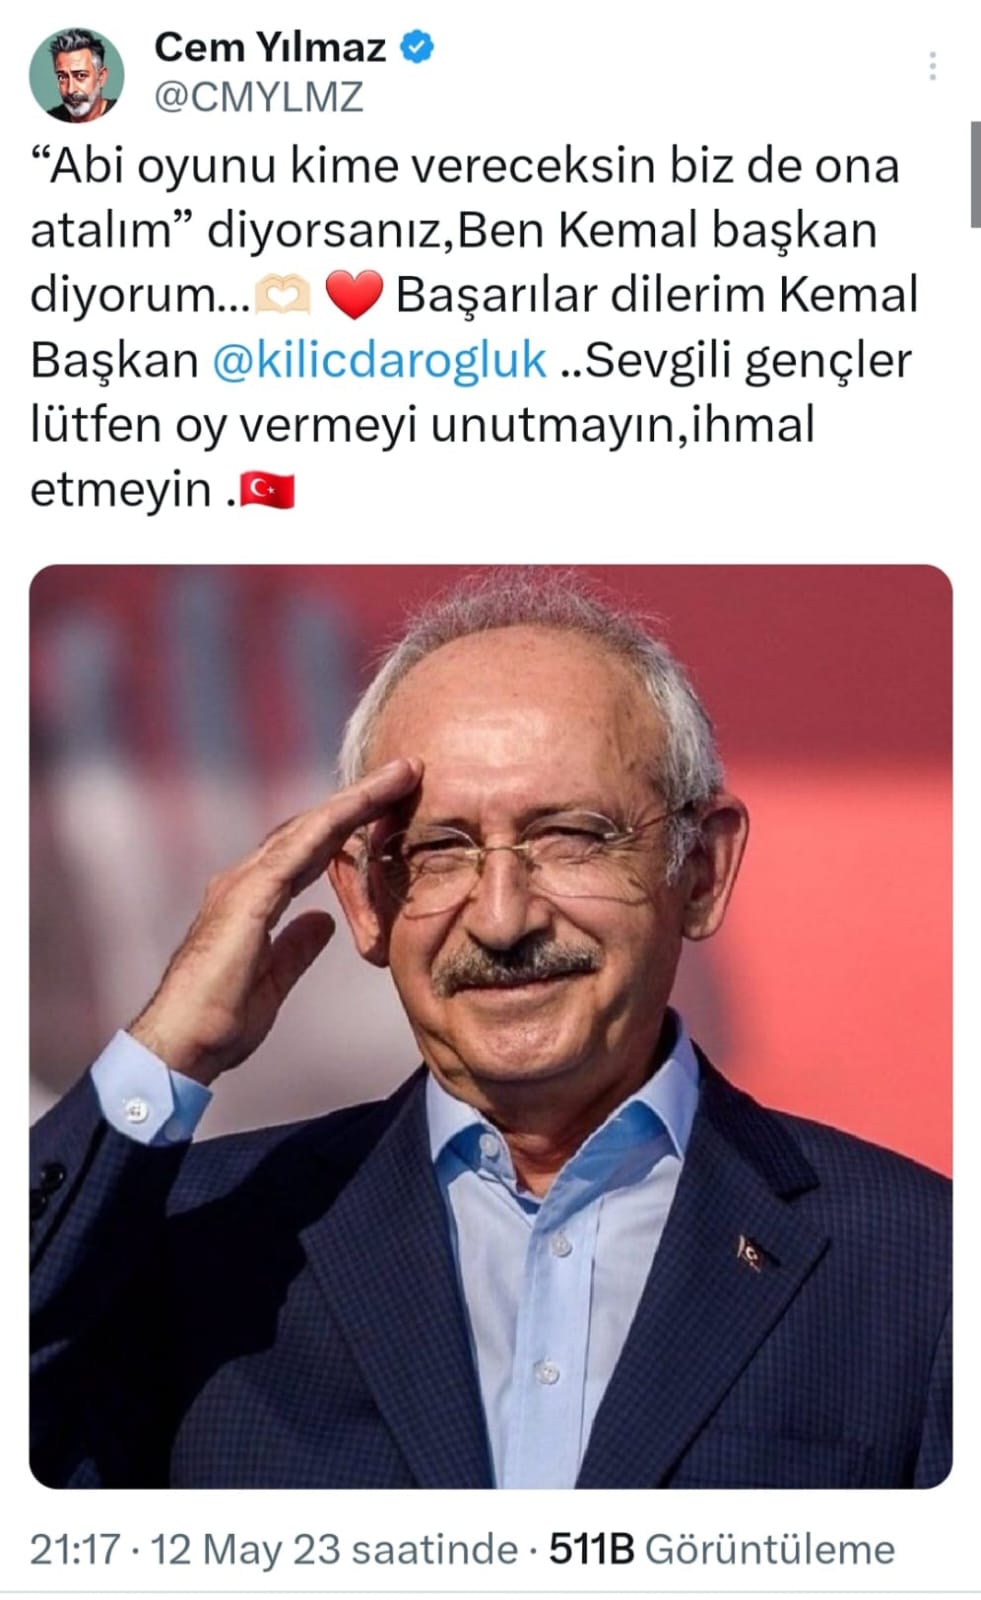This screenshot has height=1600, width=981.
Task: Open the 511B Görüntüleme view count
Action: [721, 1549]
